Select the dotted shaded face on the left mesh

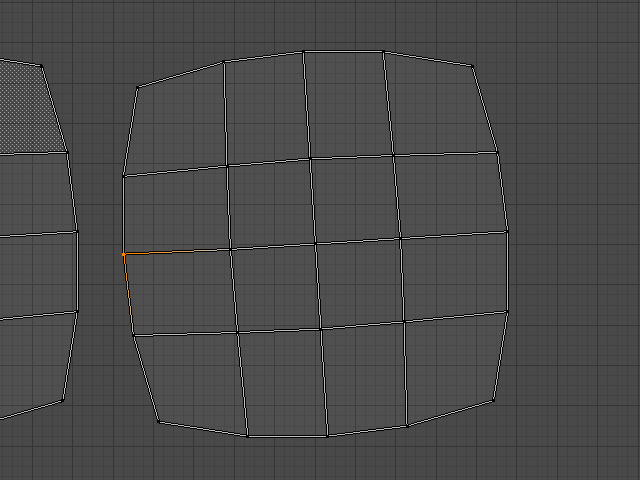(29, 109)
